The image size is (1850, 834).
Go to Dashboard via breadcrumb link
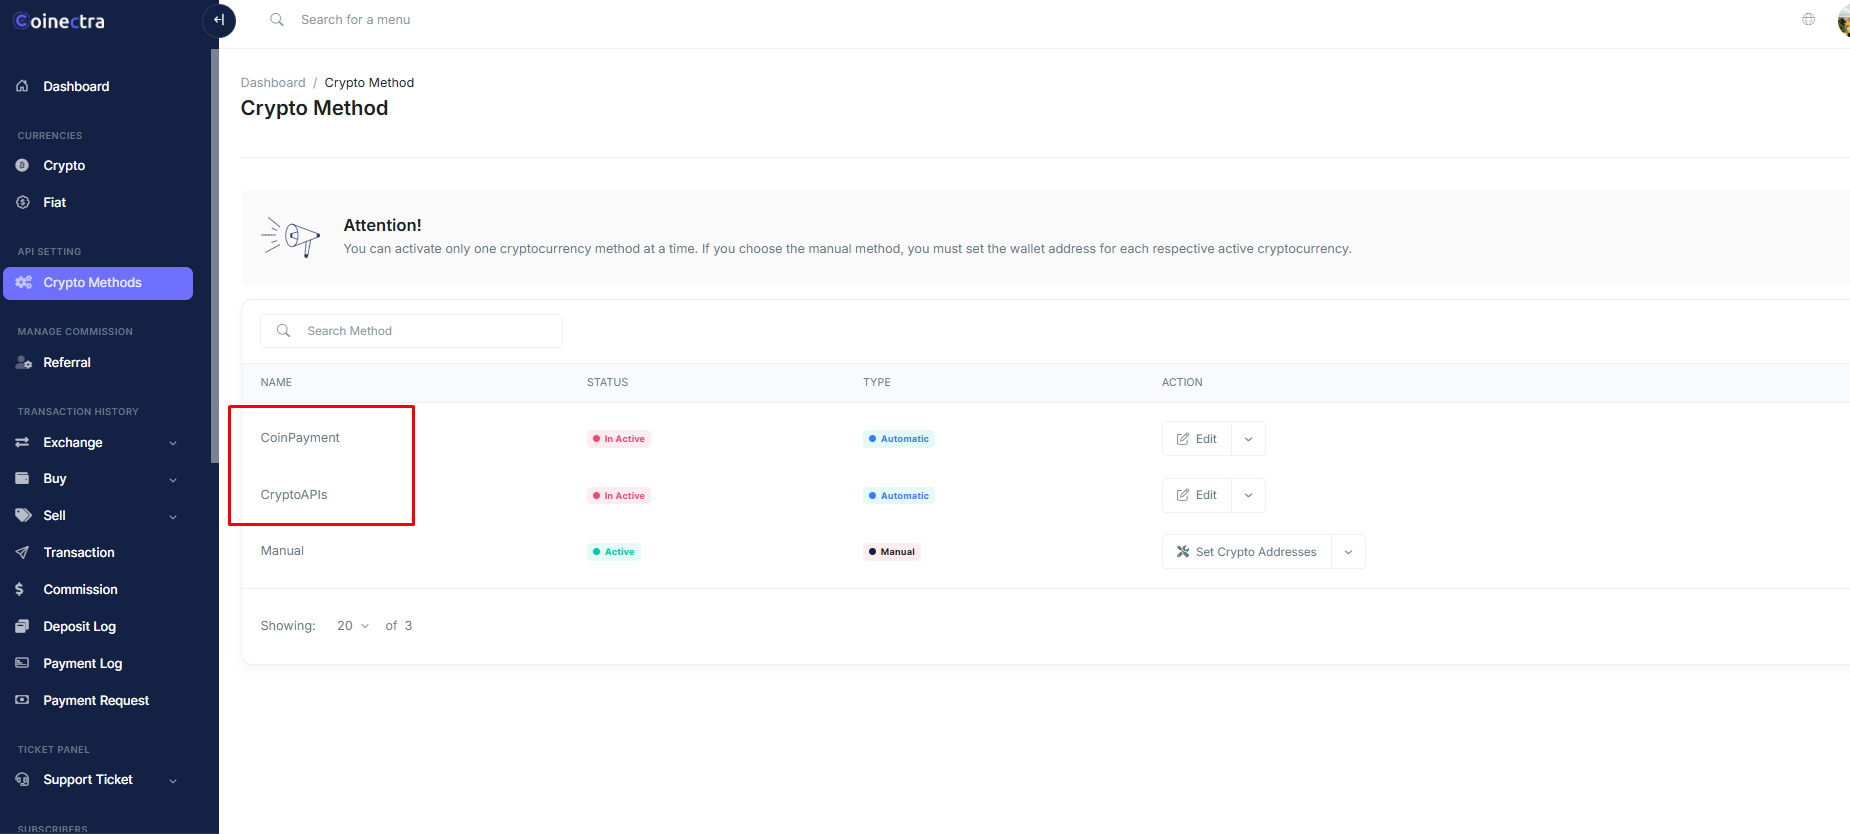273,83
